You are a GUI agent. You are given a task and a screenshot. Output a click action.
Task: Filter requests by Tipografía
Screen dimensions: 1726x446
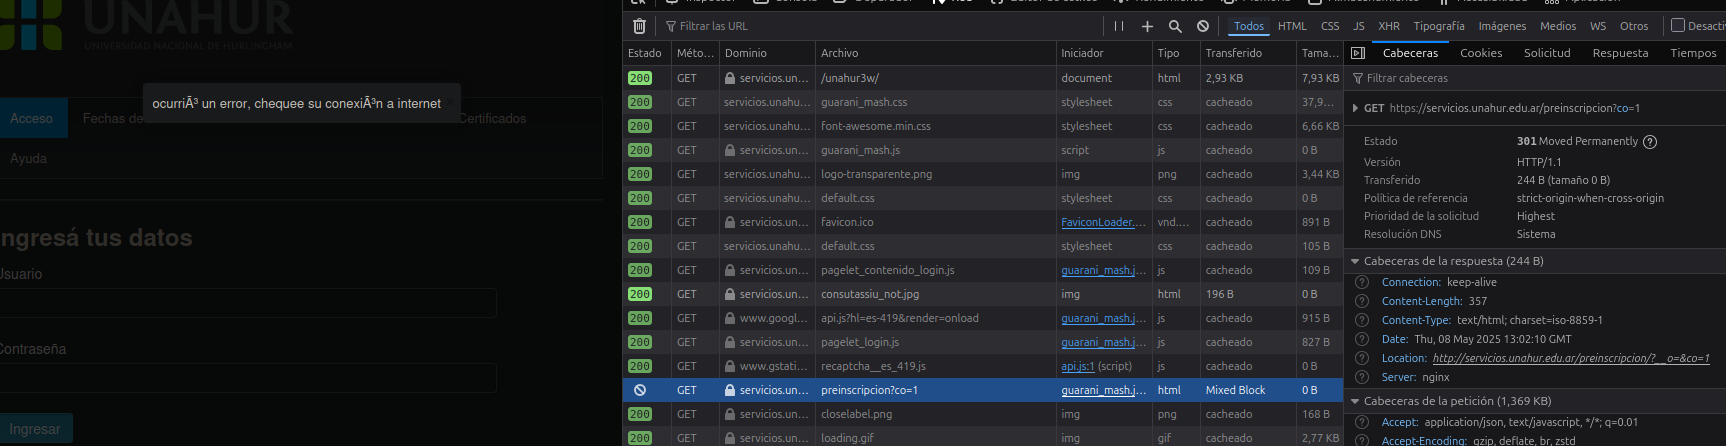[1439, 26]
